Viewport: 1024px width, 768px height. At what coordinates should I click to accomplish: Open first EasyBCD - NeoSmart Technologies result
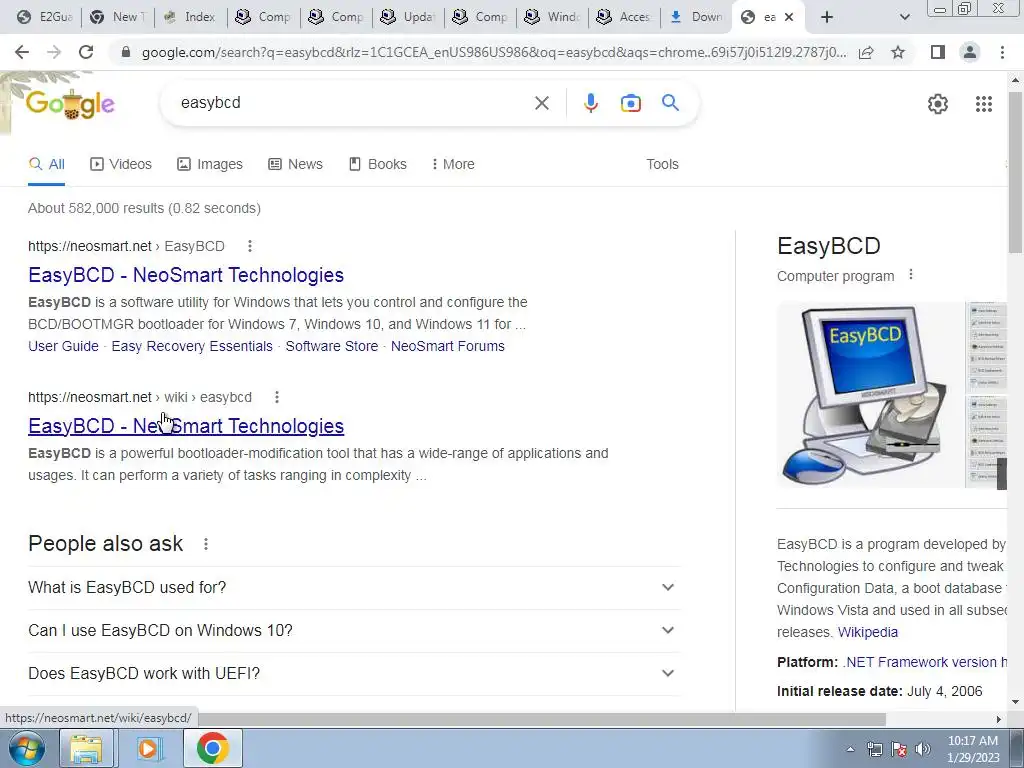click(186, 275)
